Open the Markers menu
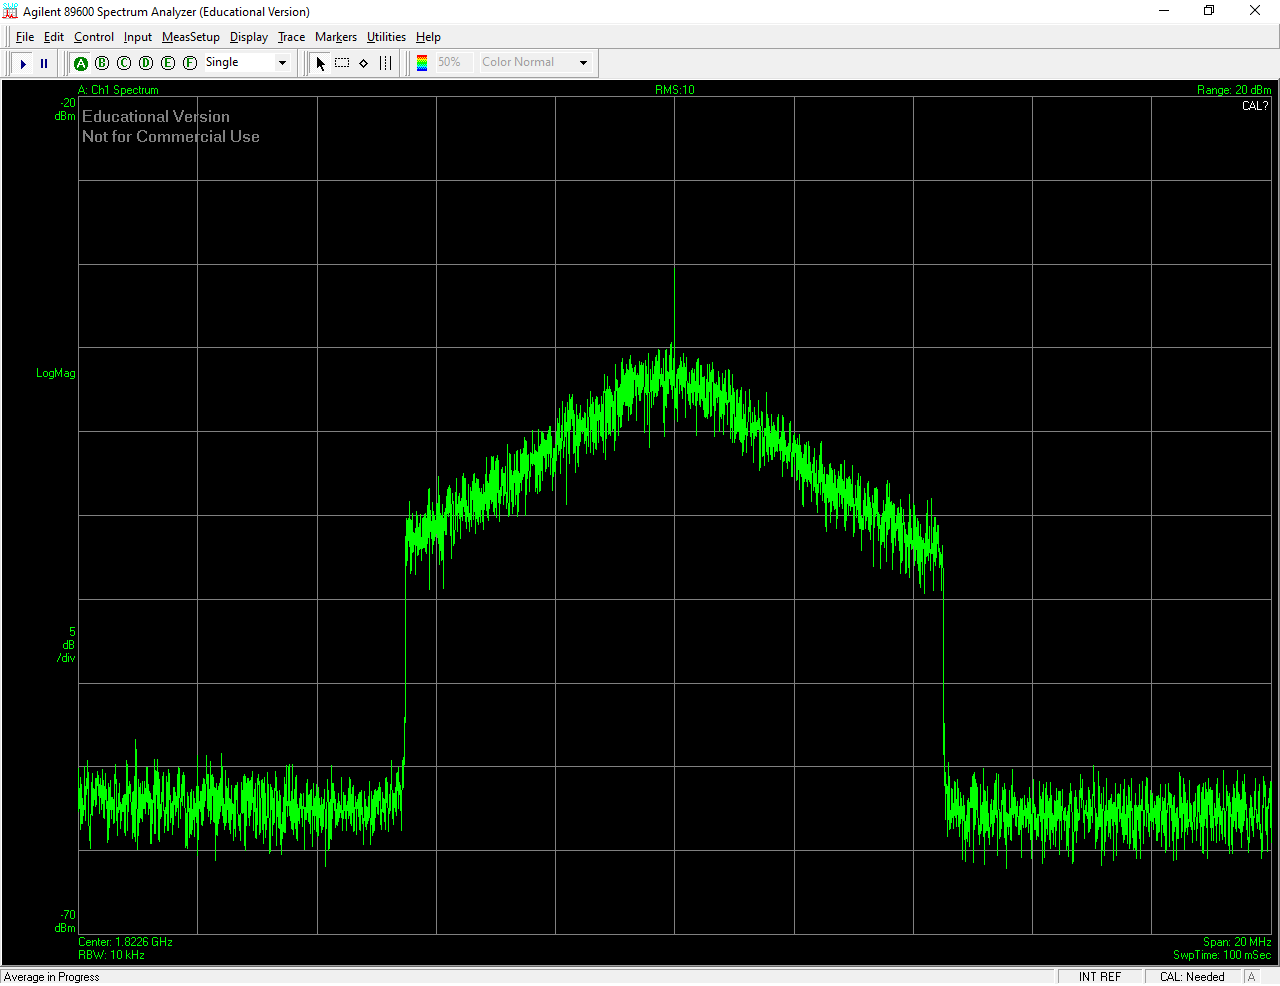This screenshot has height=986, width=1280. click(336, 37)
